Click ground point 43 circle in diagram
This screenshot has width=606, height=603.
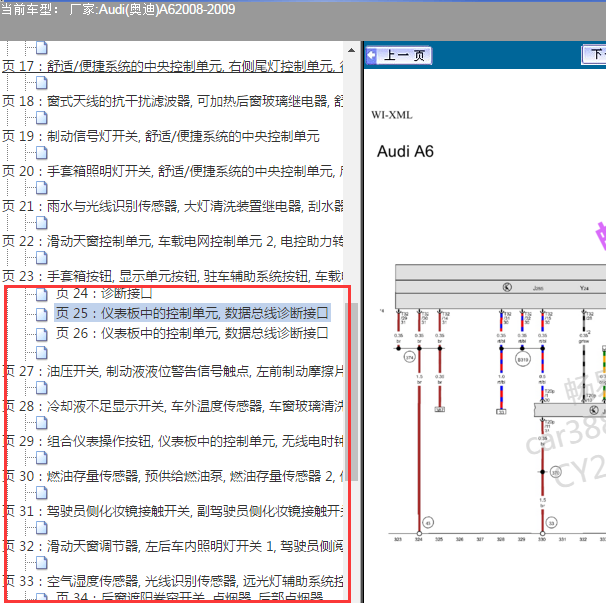point(428,523)
